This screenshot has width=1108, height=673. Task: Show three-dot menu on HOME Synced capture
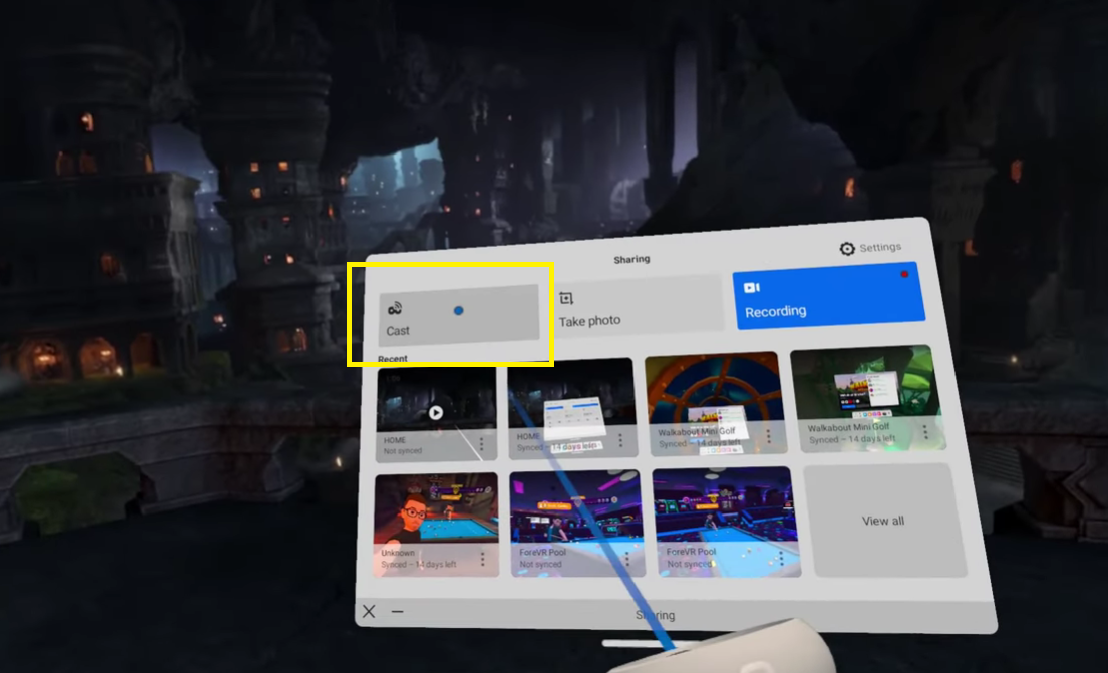620,440
